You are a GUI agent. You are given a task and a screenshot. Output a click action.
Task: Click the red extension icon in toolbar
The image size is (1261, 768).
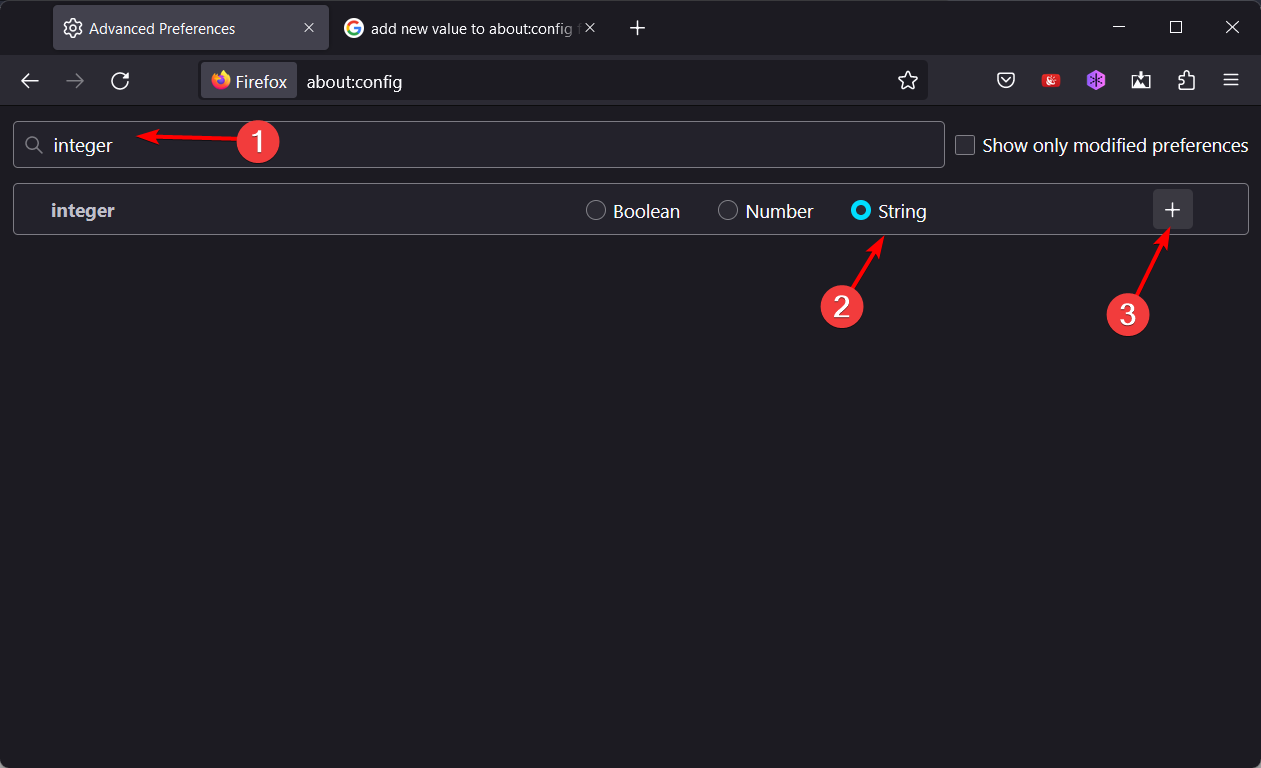[x=1051, y=81]
